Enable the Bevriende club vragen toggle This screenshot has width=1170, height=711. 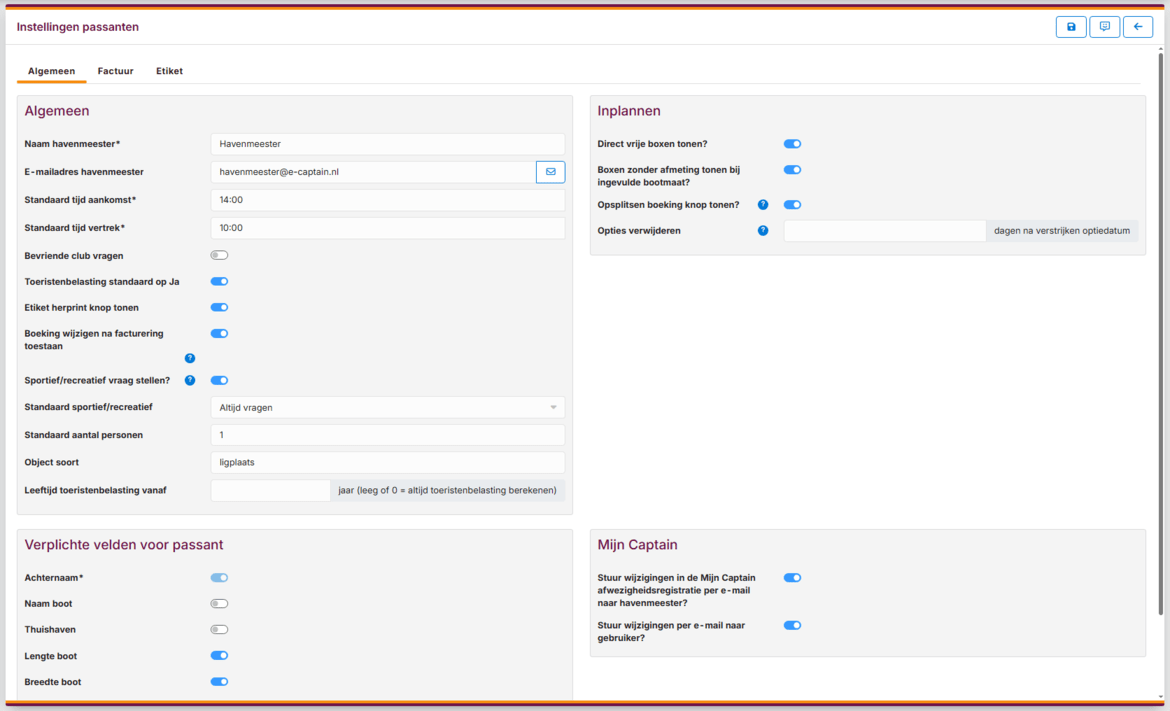click(x=219, y=256)
